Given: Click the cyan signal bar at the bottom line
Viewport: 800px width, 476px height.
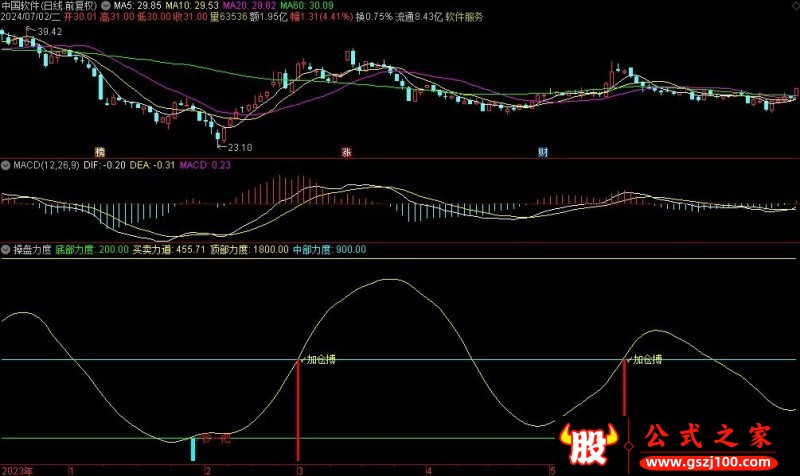Looking at the screenshot, I should 193,448.
